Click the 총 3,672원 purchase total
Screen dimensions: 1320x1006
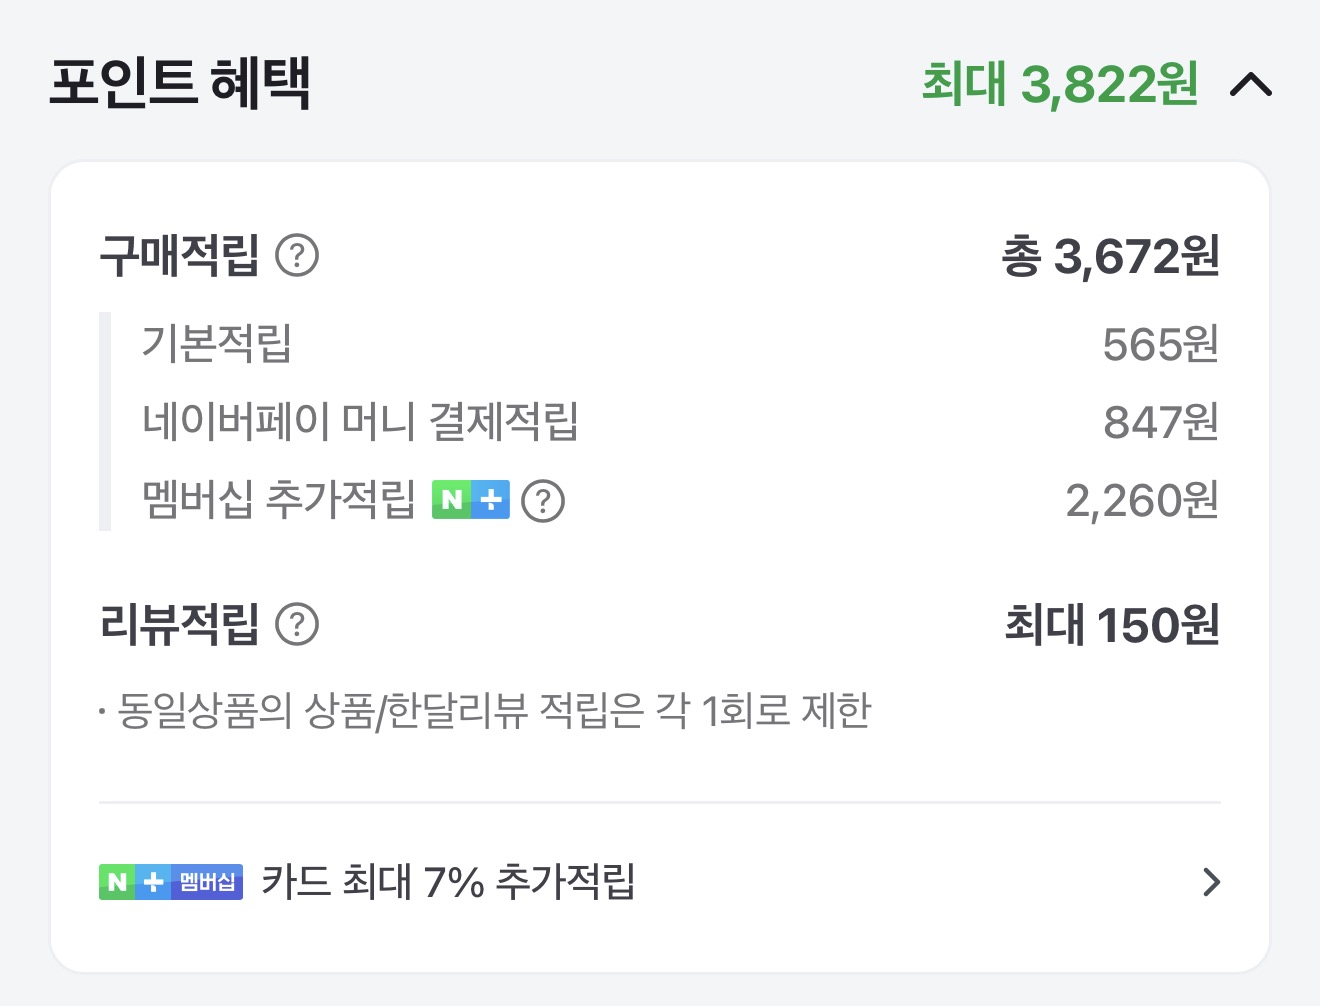1110,257
